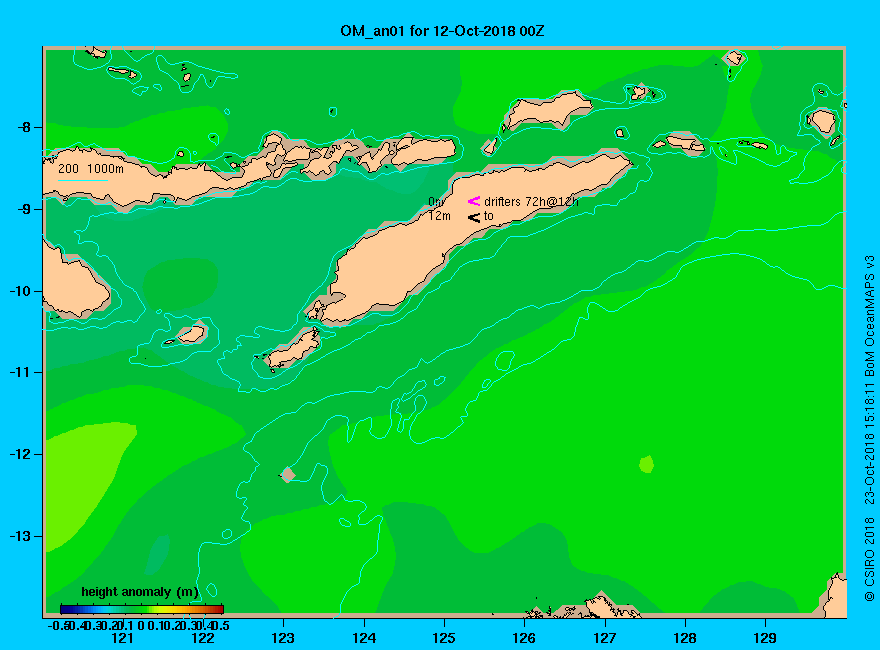This screenshot has height=650, width=880.
Task: Click the cyan depth contour legend line
Action: 83,180
